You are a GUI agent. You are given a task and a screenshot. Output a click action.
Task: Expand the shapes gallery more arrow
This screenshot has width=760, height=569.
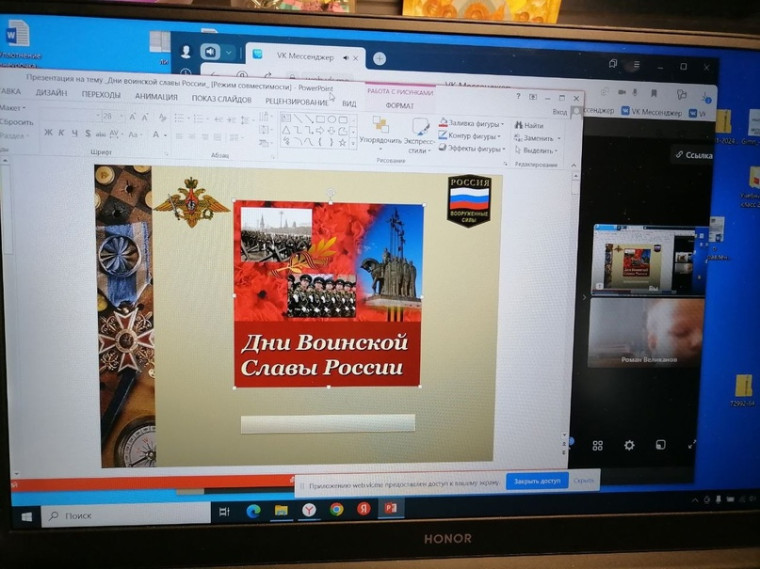click(353, 144)
